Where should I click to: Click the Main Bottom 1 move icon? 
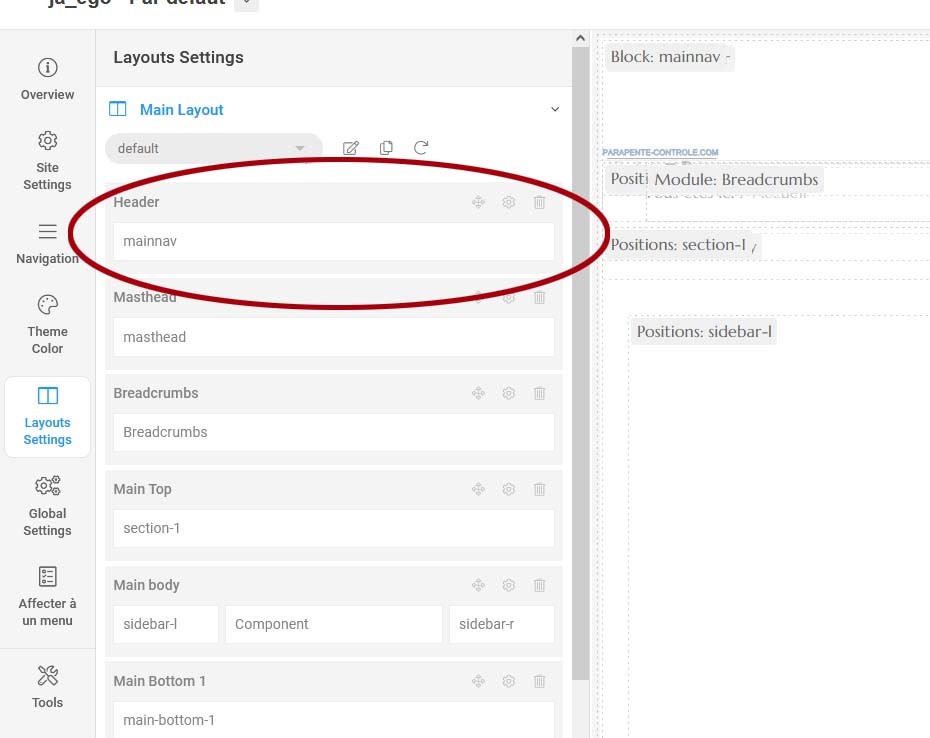(478, 682)
